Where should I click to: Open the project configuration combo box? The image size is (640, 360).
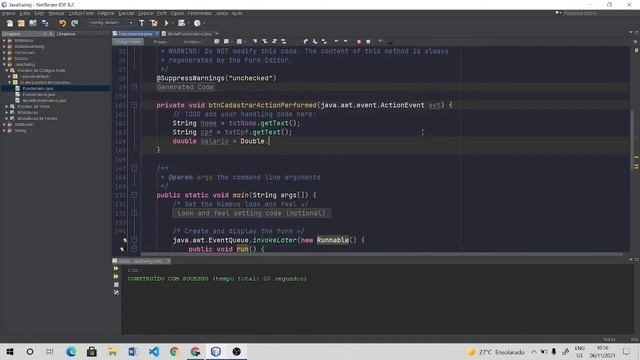point(111,23)
